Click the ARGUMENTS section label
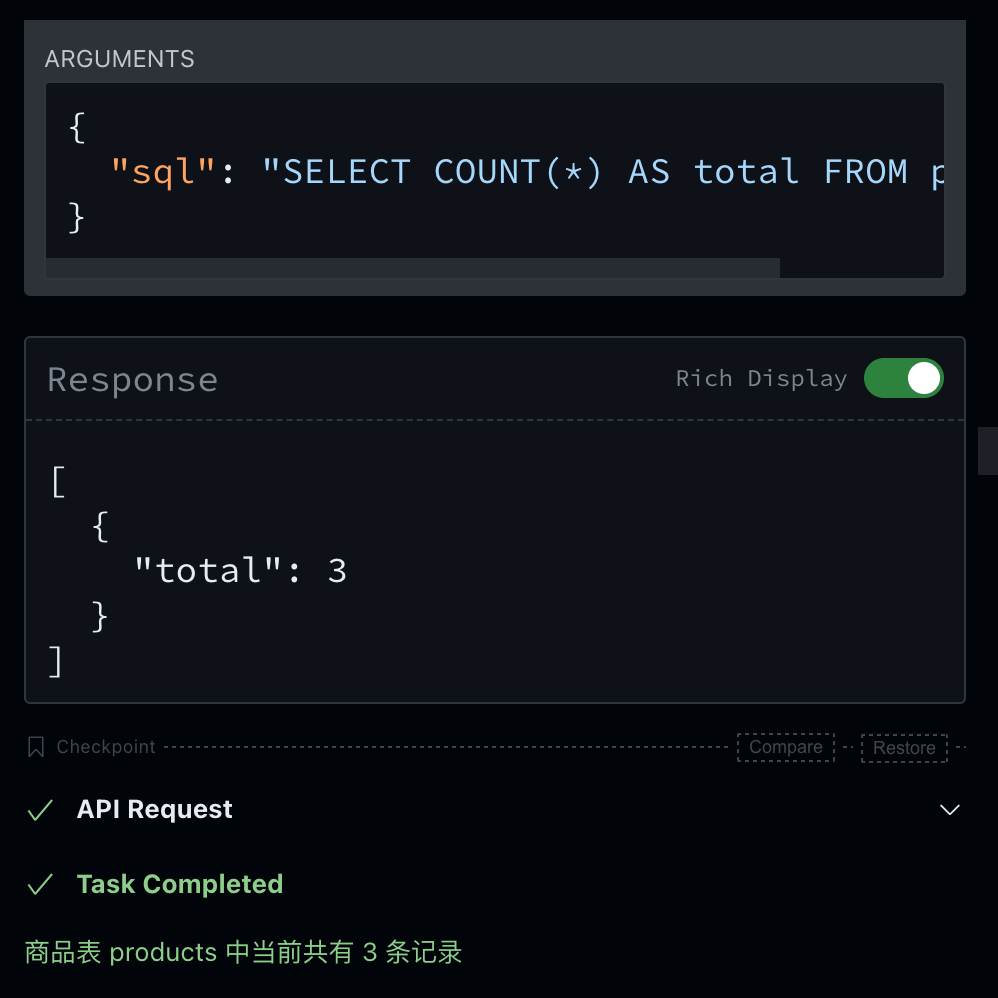This screenshot has height=998, width=998. 120,59
